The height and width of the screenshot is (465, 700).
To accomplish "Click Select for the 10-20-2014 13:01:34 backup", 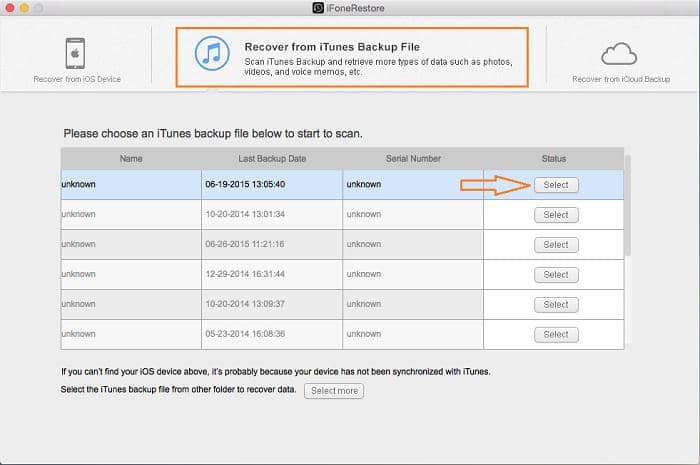I will [x=556, y=215].
